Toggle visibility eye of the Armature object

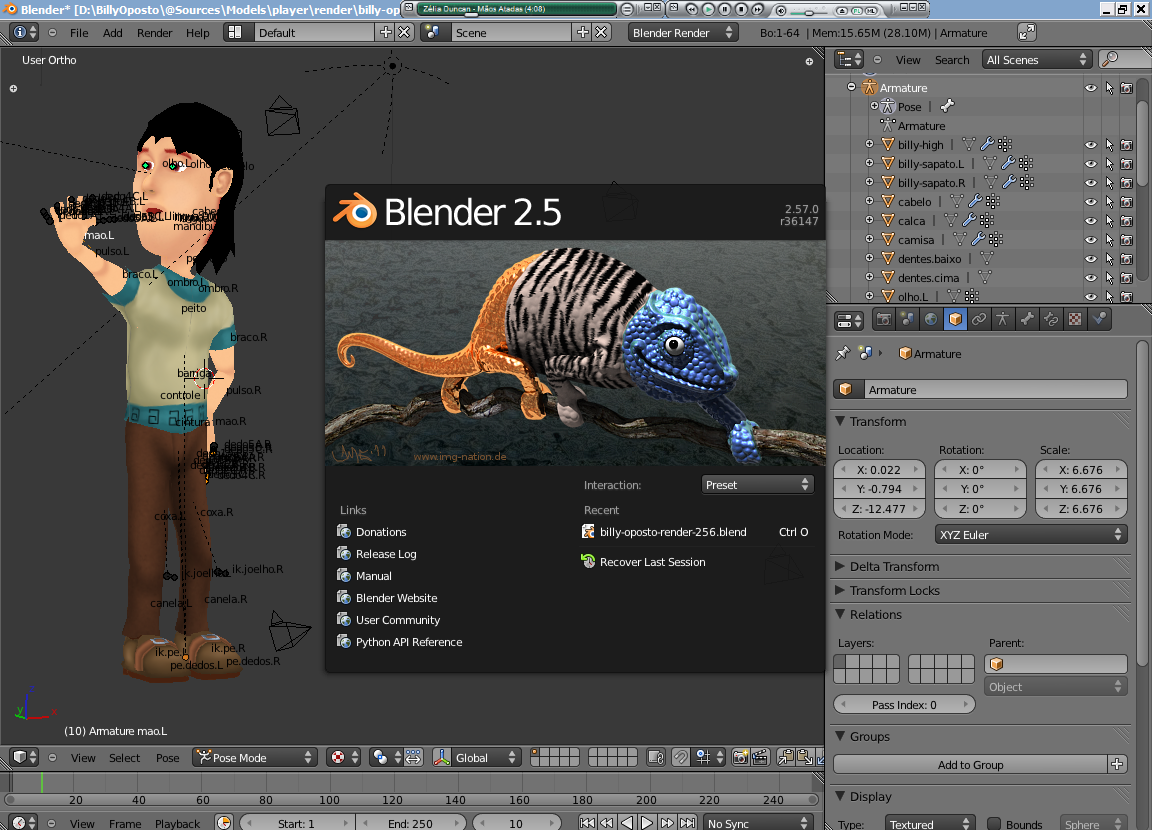[1091, 88]
